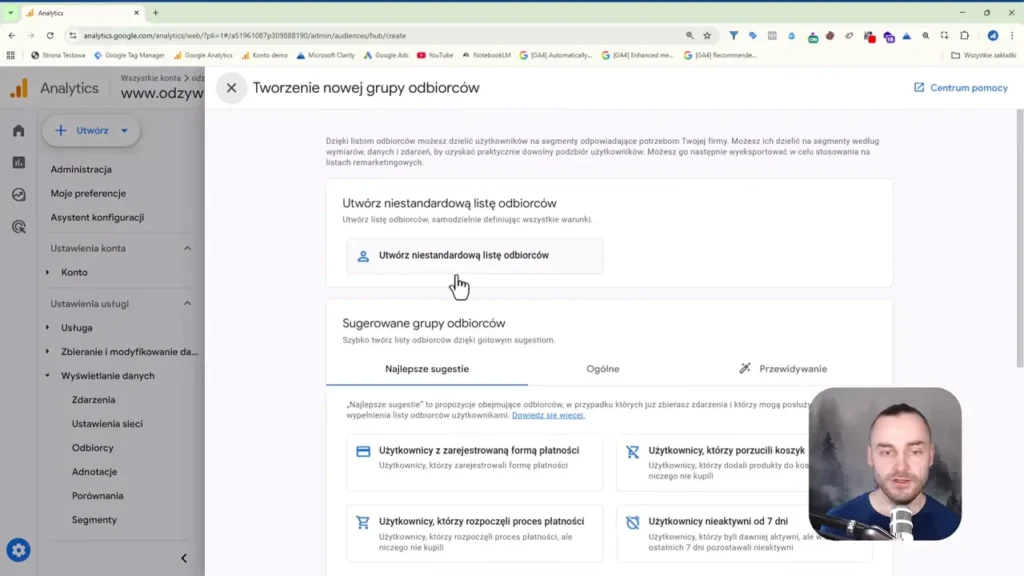Viewport: 1024px width, 576px height.
Task: Select Ustawienia sieci in the sidebar
Action: click(x=107, y=424)
